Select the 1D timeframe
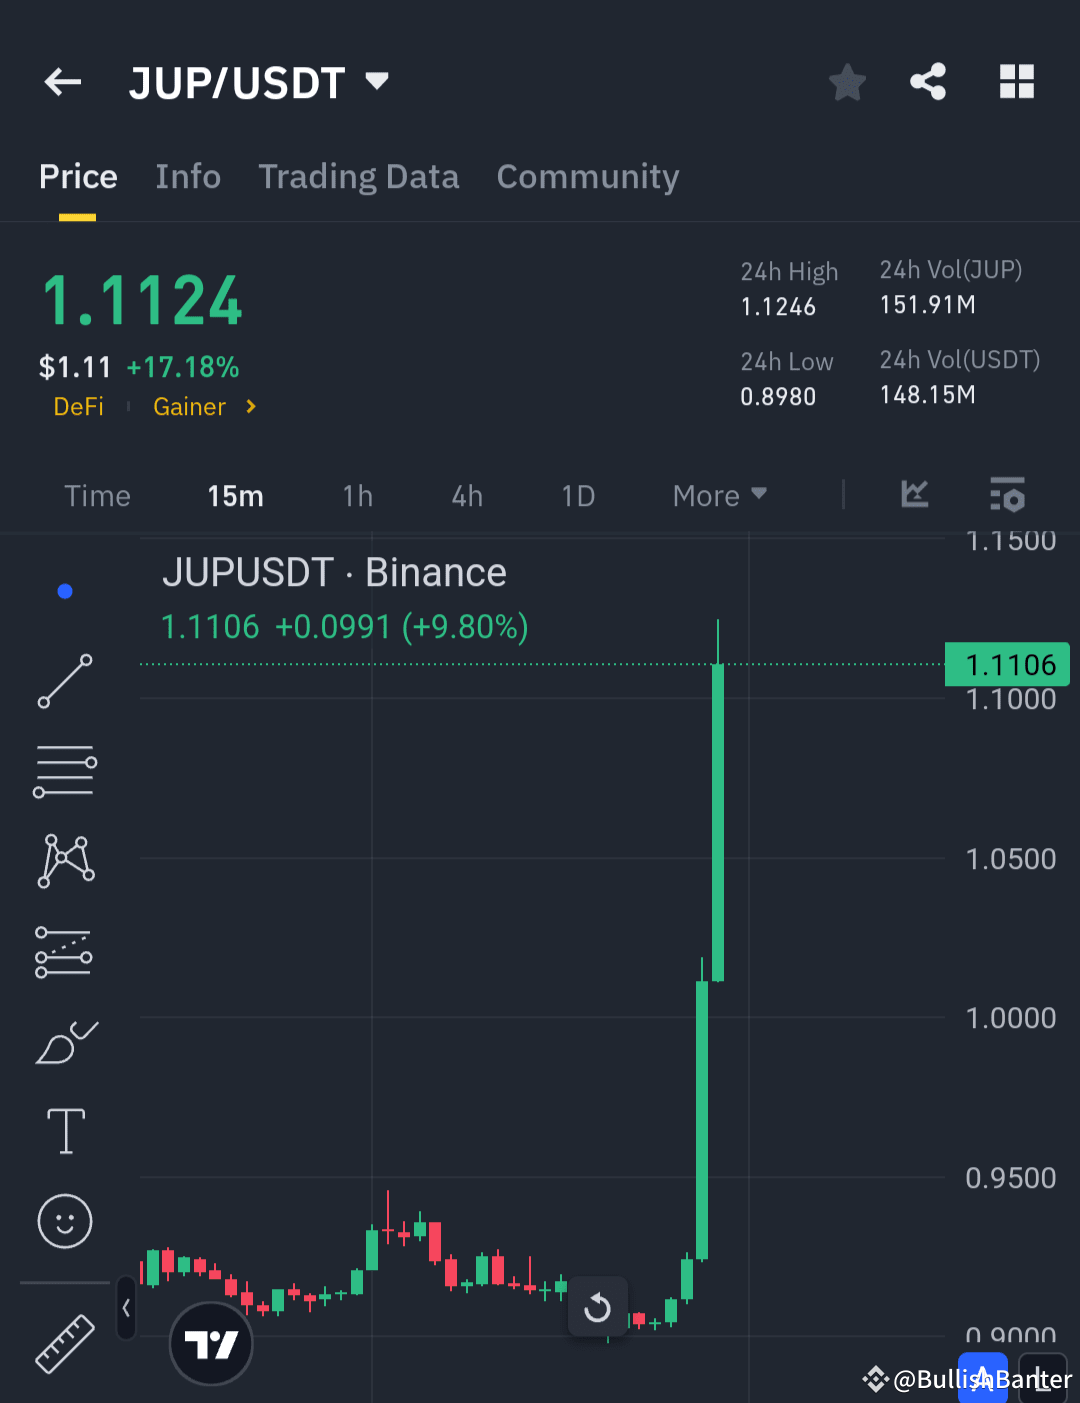This screenshot has width=1080, height=1403. pyautogui.click(x=578, y=495)
